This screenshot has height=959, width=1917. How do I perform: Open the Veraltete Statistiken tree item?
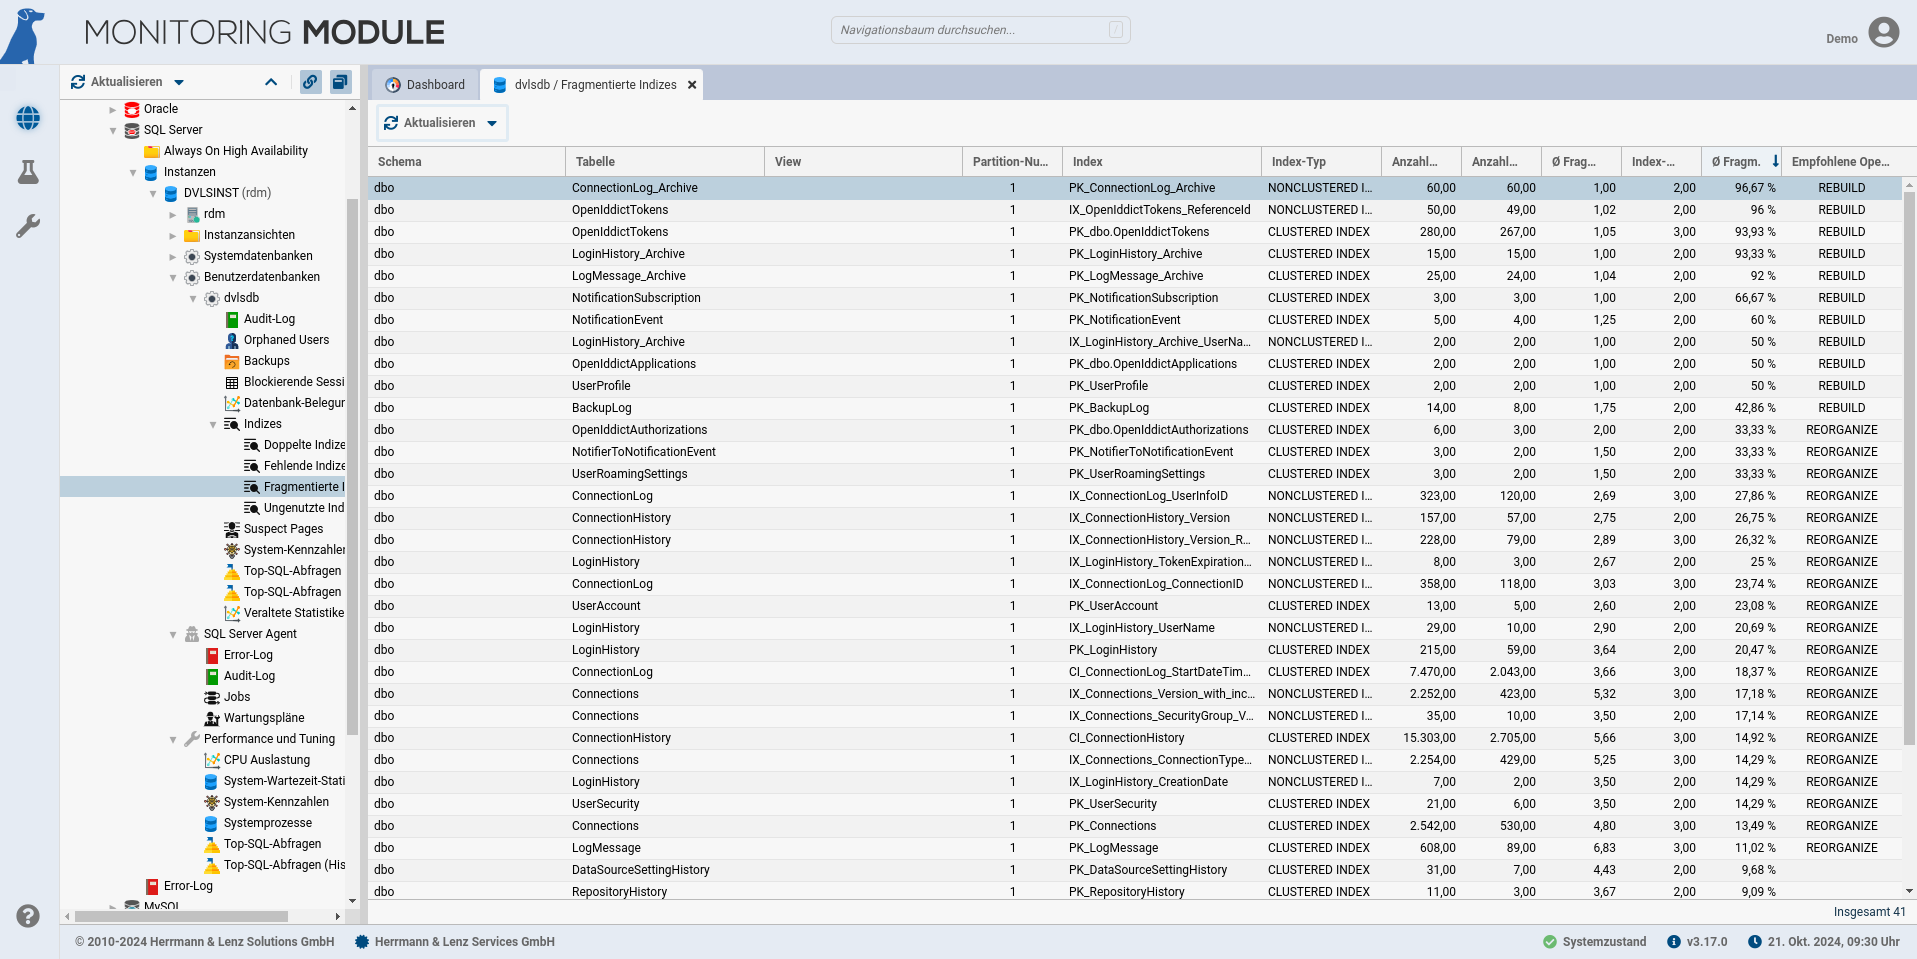[x=284, y=613]
